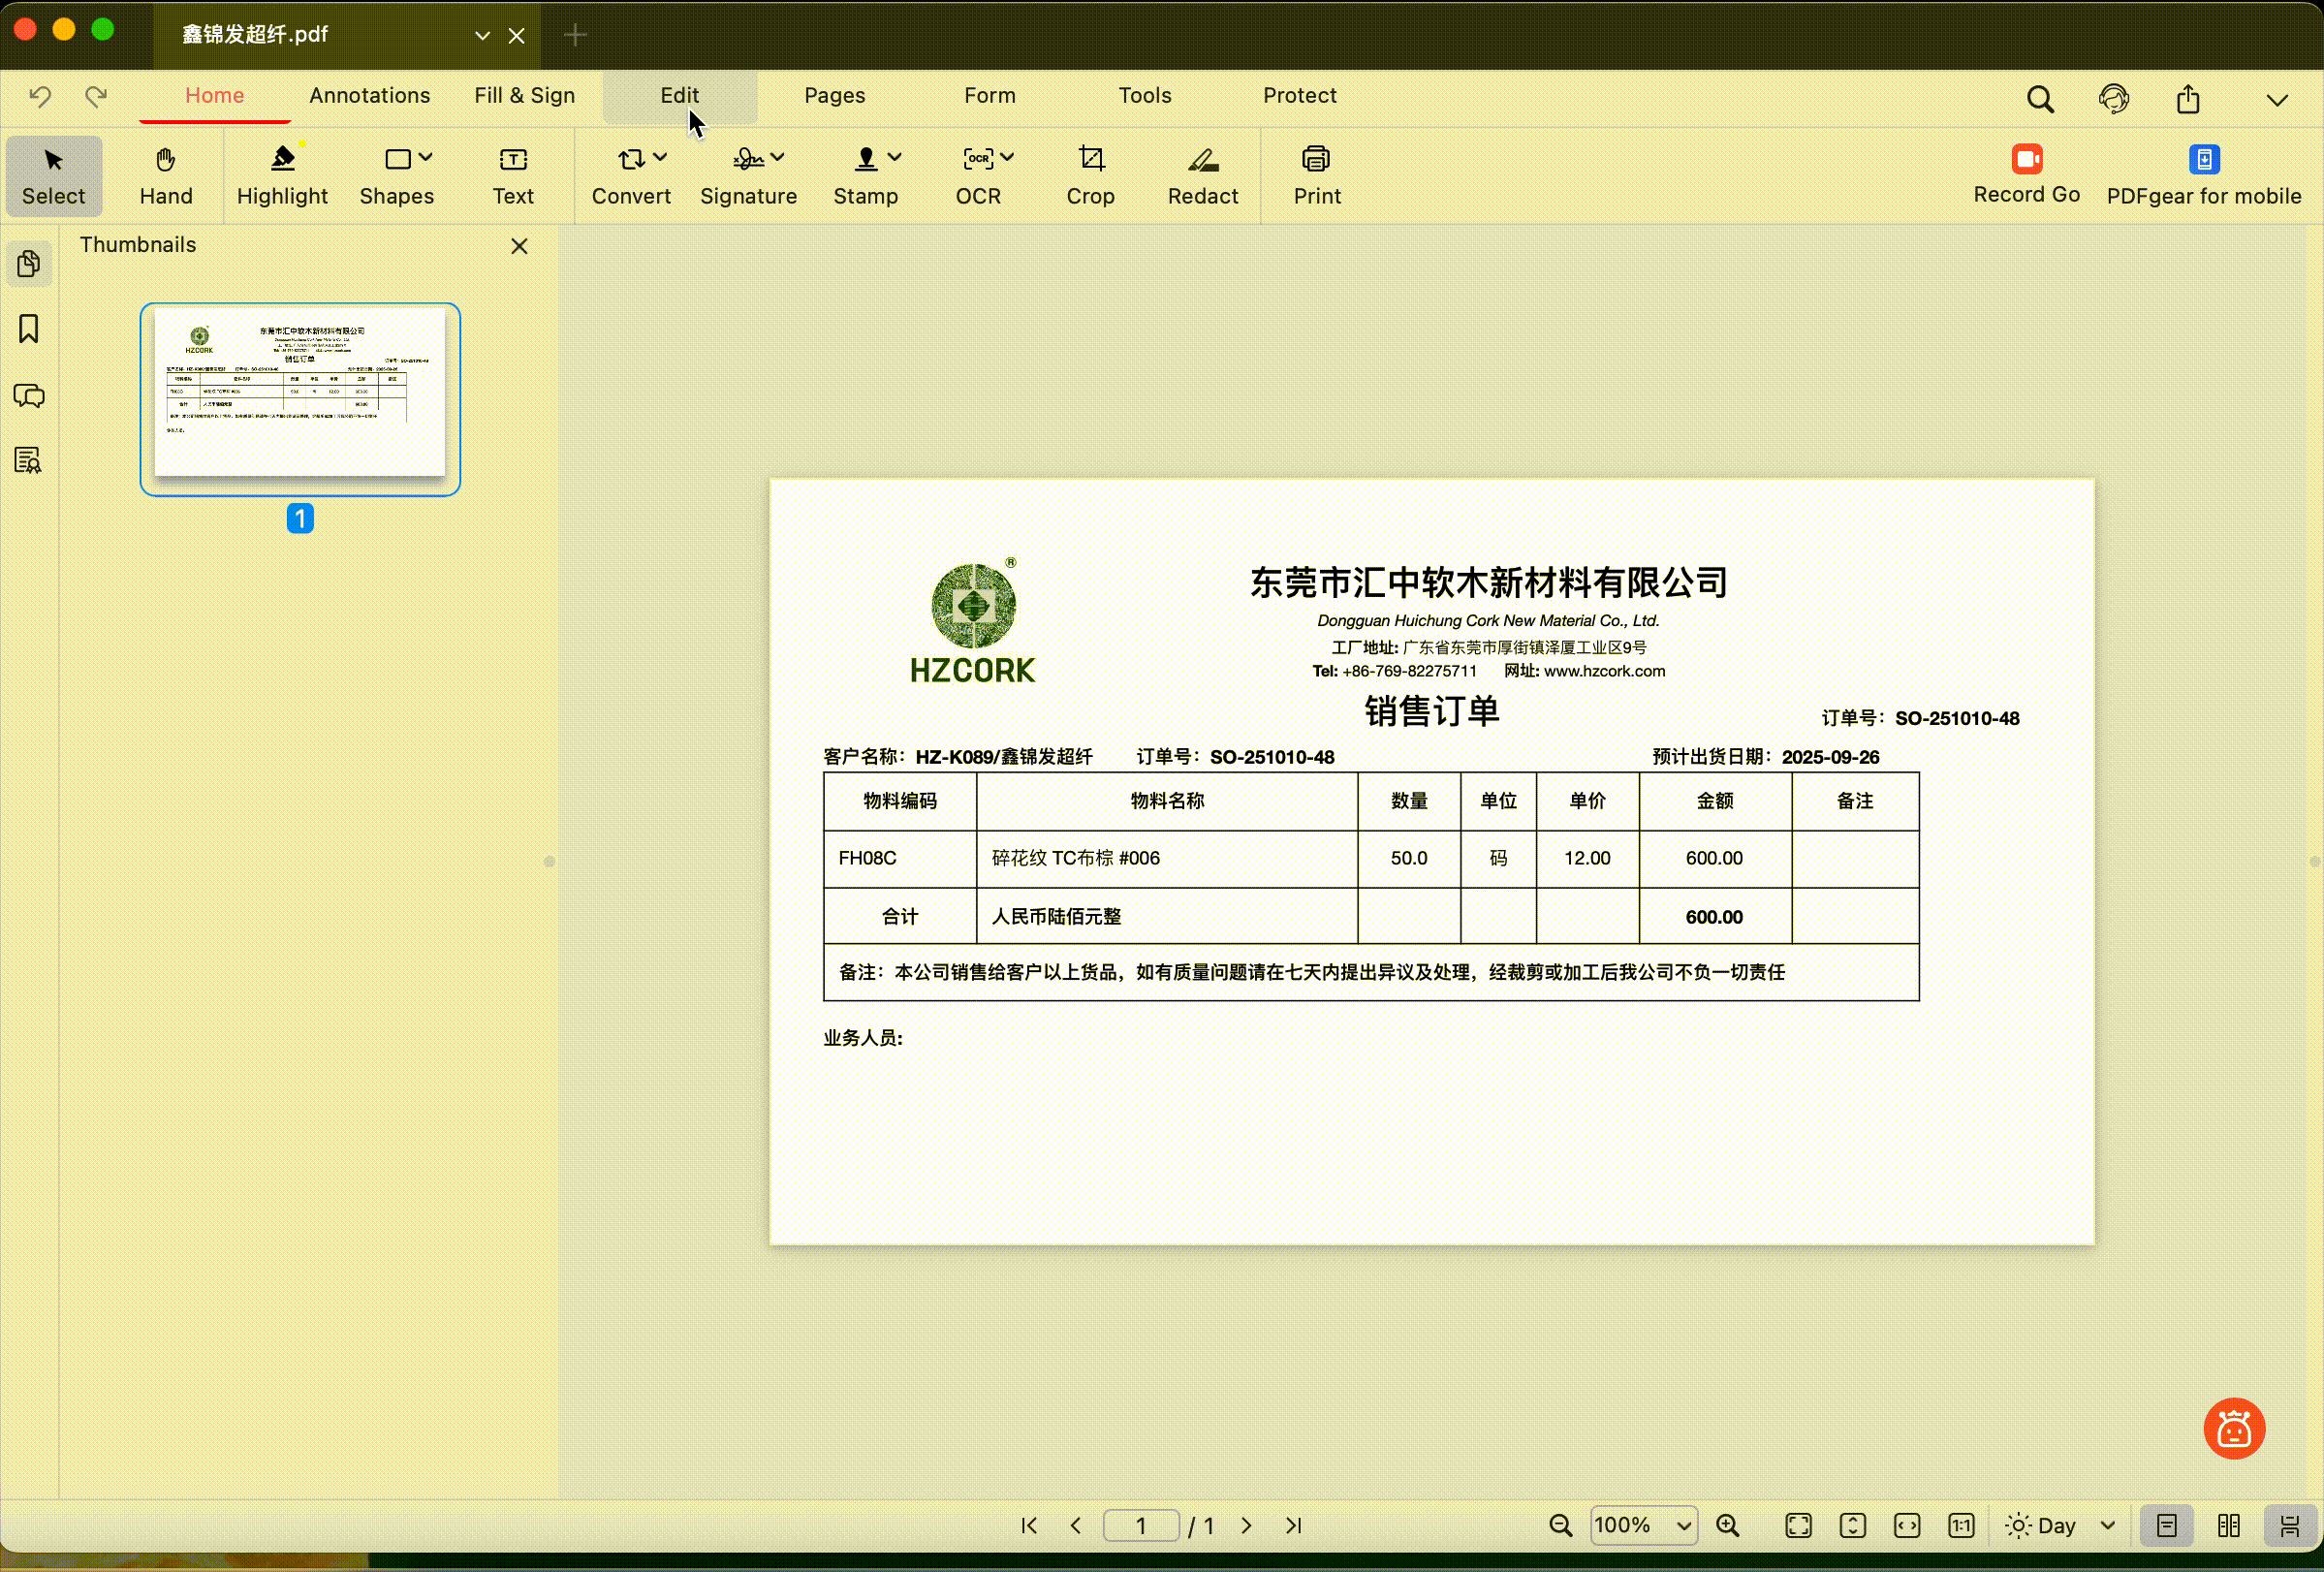Open the zoom percentage dropdown
Screen dimensions: 2324x1572
pos(1643,1525)
